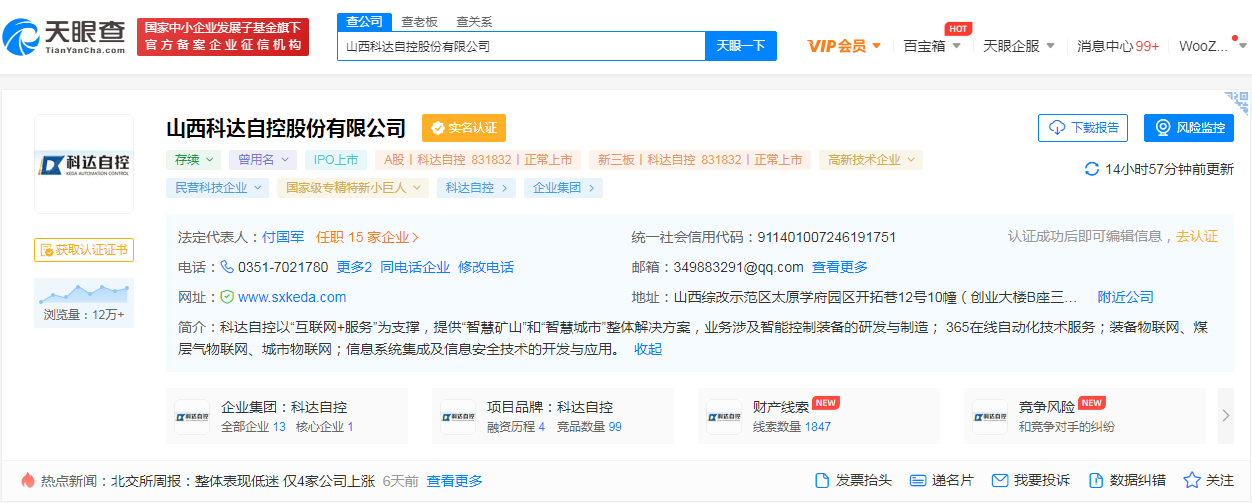Click unified credit code 911401007246191751
This screenshot has width=1252, height=503.
(x=826, y=237)
